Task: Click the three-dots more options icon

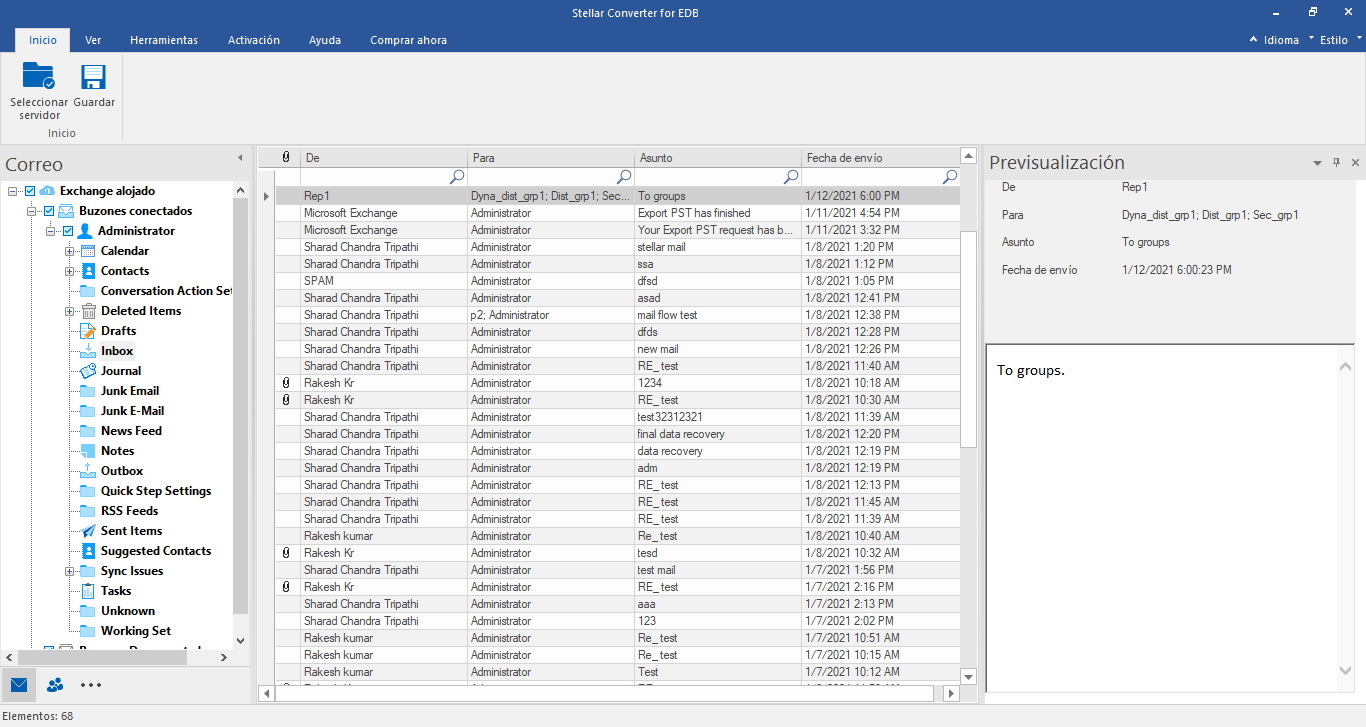Action: click(91, 685)
